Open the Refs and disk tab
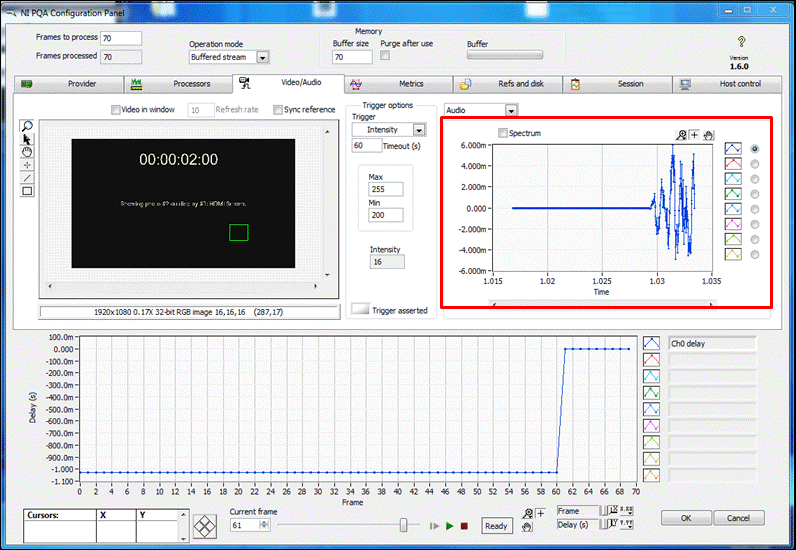 [508, 84]
